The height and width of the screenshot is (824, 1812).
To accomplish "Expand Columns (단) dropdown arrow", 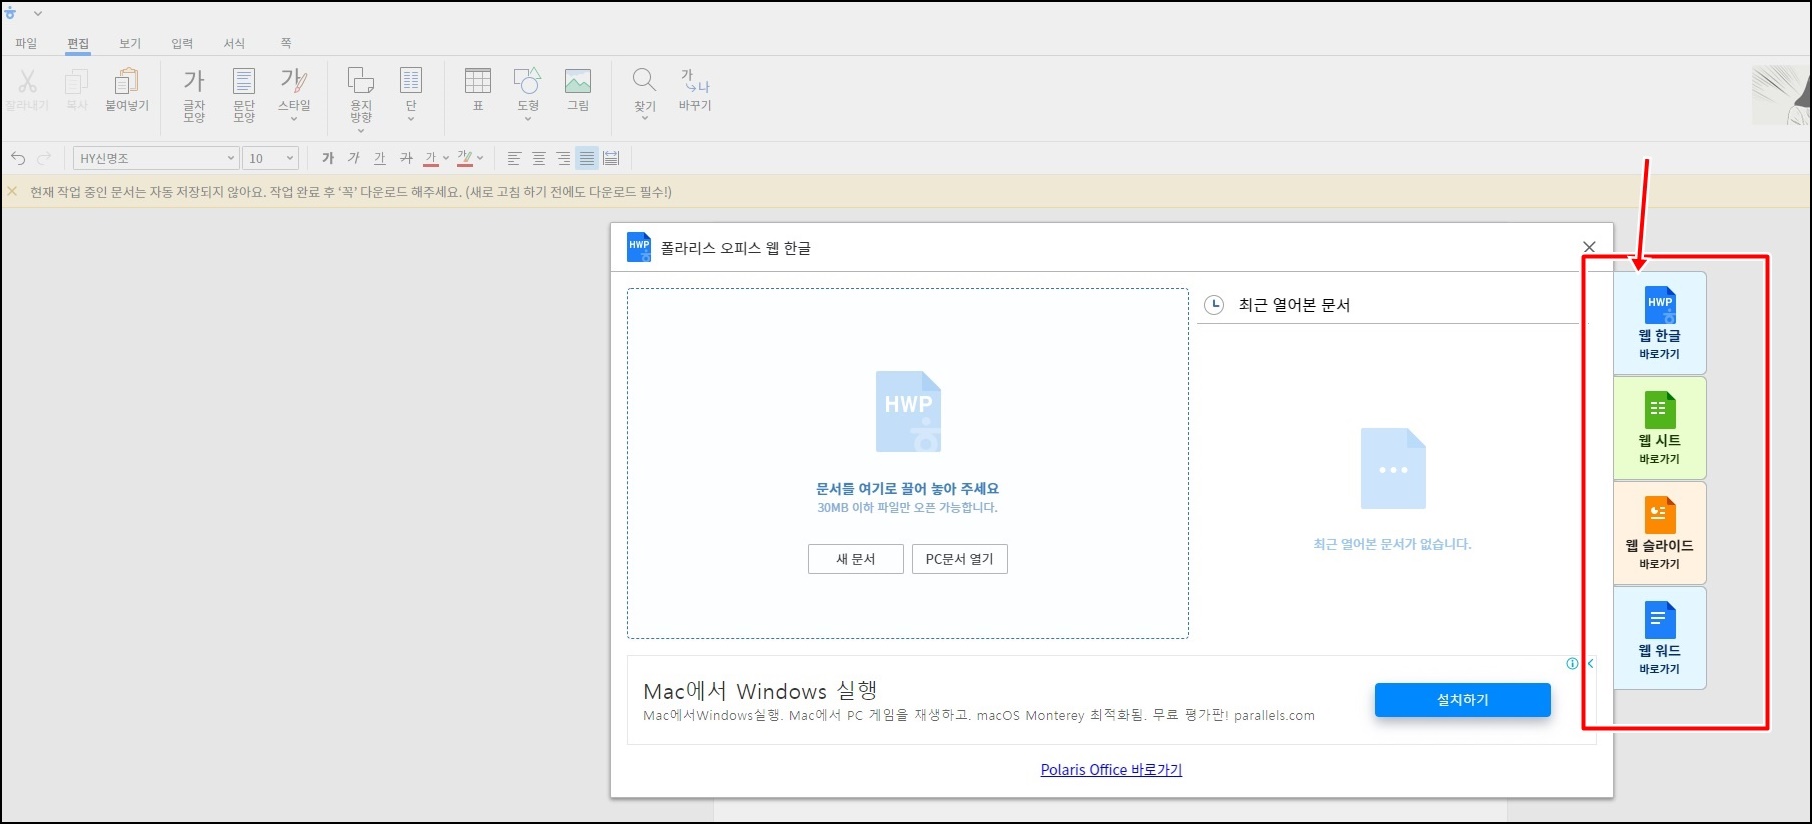I will 411,119.
